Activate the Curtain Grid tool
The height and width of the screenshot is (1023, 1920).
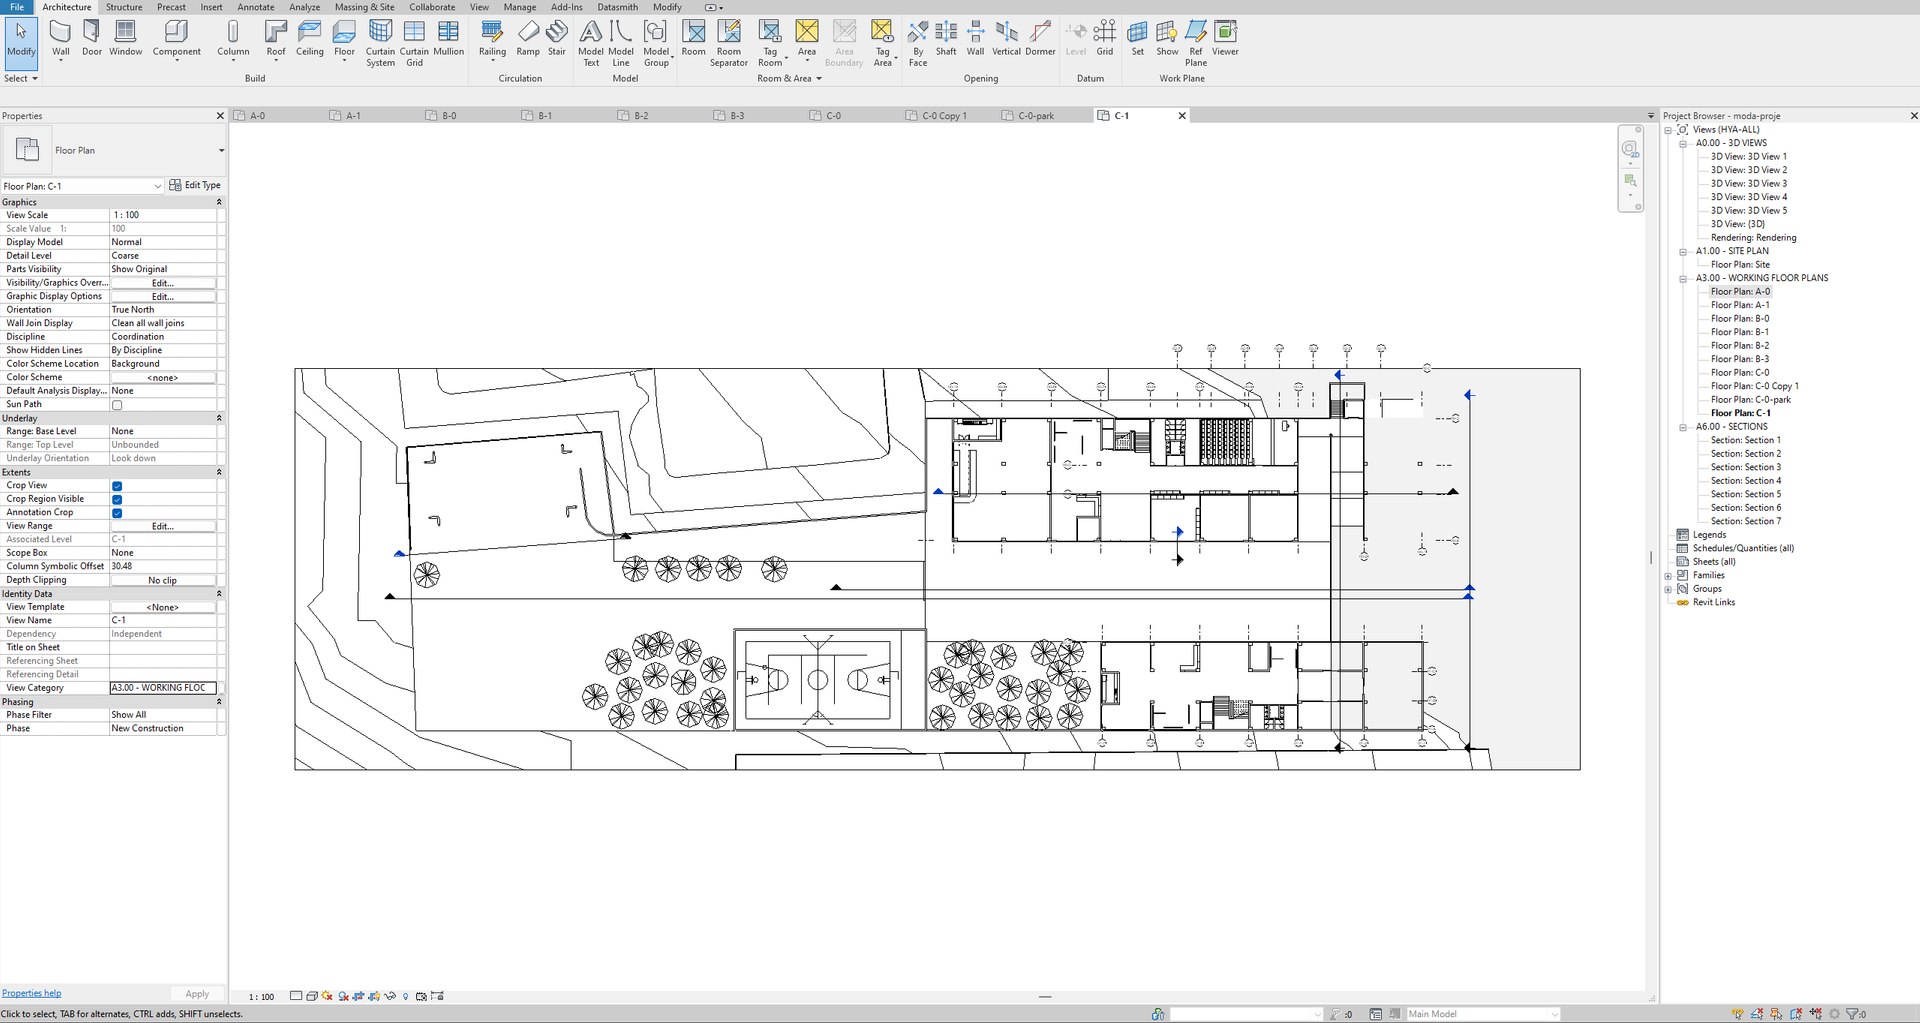tap(414, 43)
